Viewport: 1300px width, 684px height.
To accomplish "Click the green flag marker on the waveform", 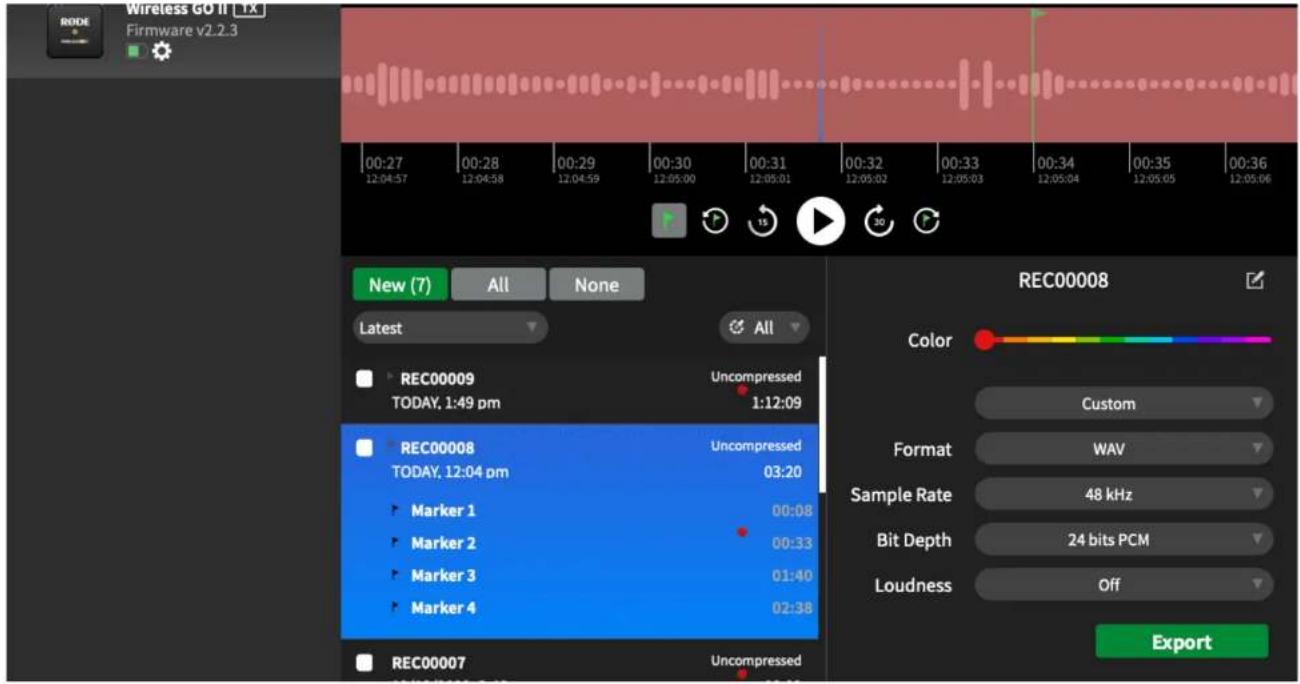I will pos(1039,14).
